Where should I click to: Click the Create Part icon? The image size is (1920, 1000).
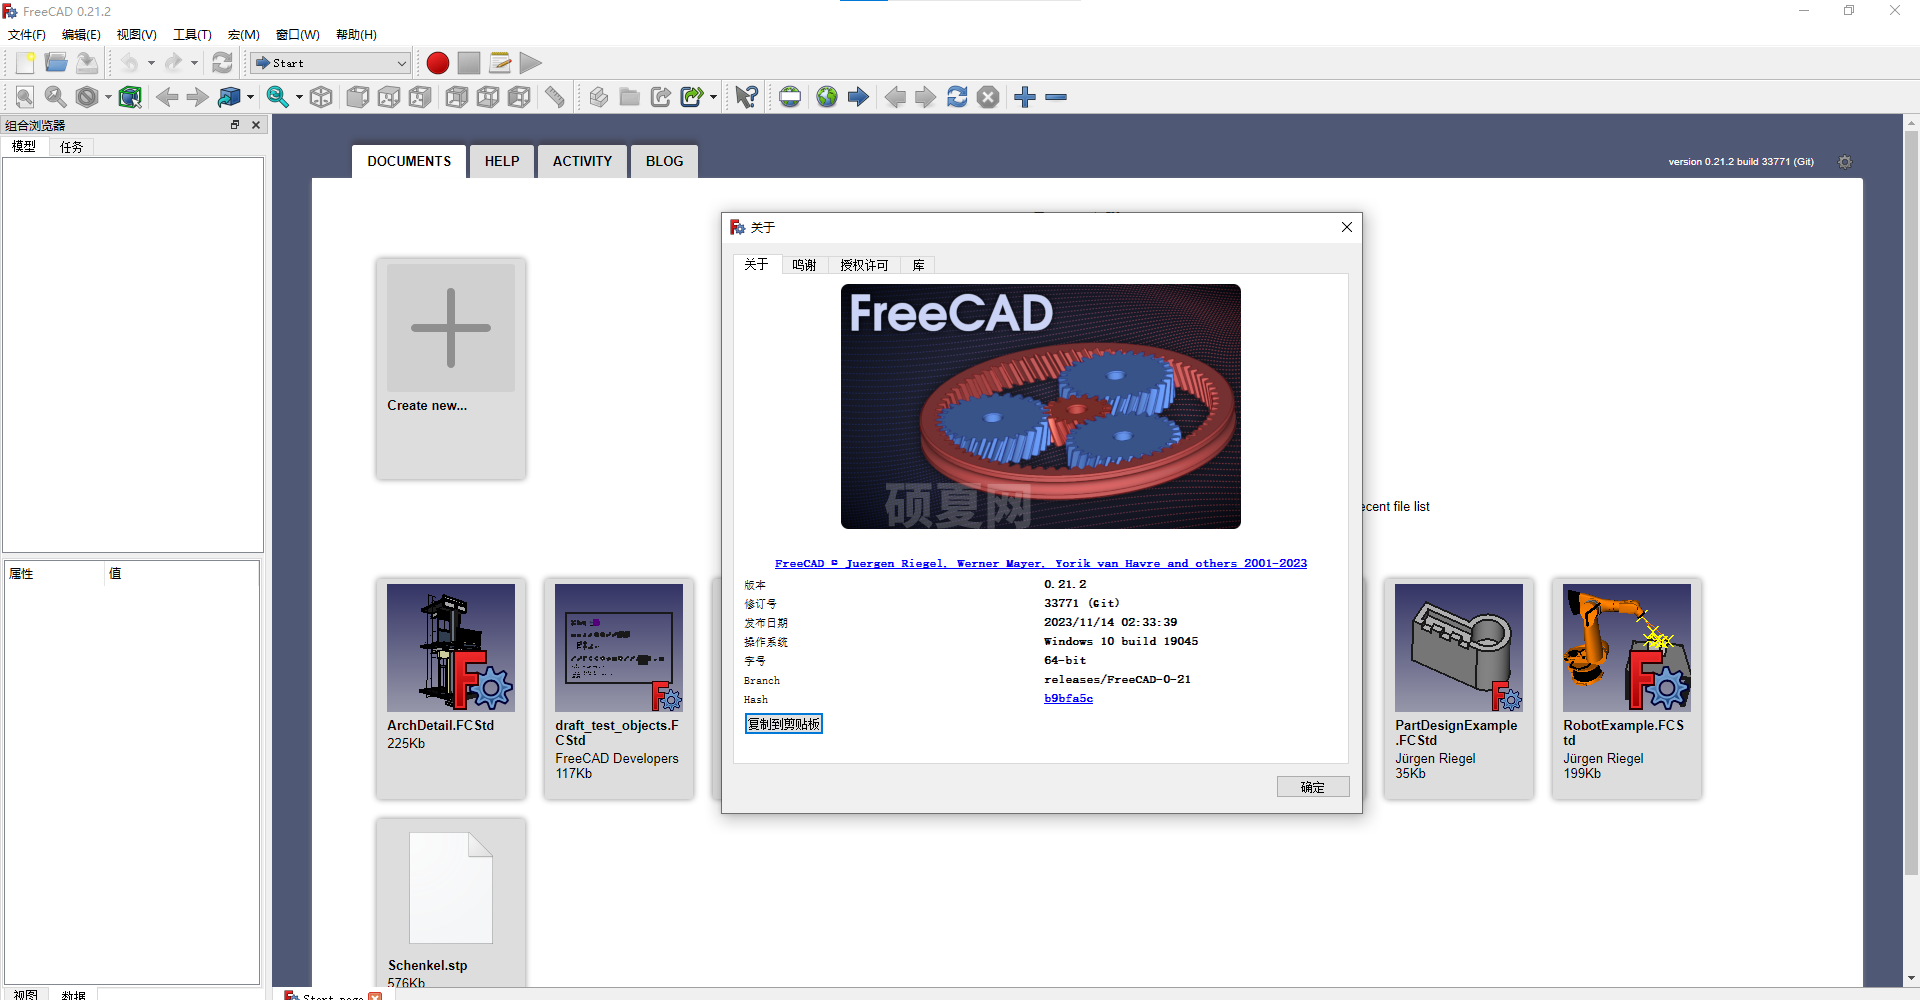[x=598, y=97]
